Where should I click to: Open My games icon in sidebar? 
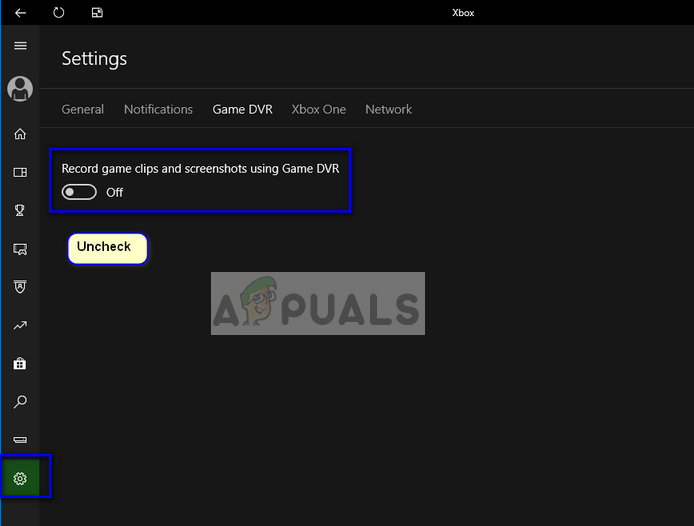(x=20, y=172)
